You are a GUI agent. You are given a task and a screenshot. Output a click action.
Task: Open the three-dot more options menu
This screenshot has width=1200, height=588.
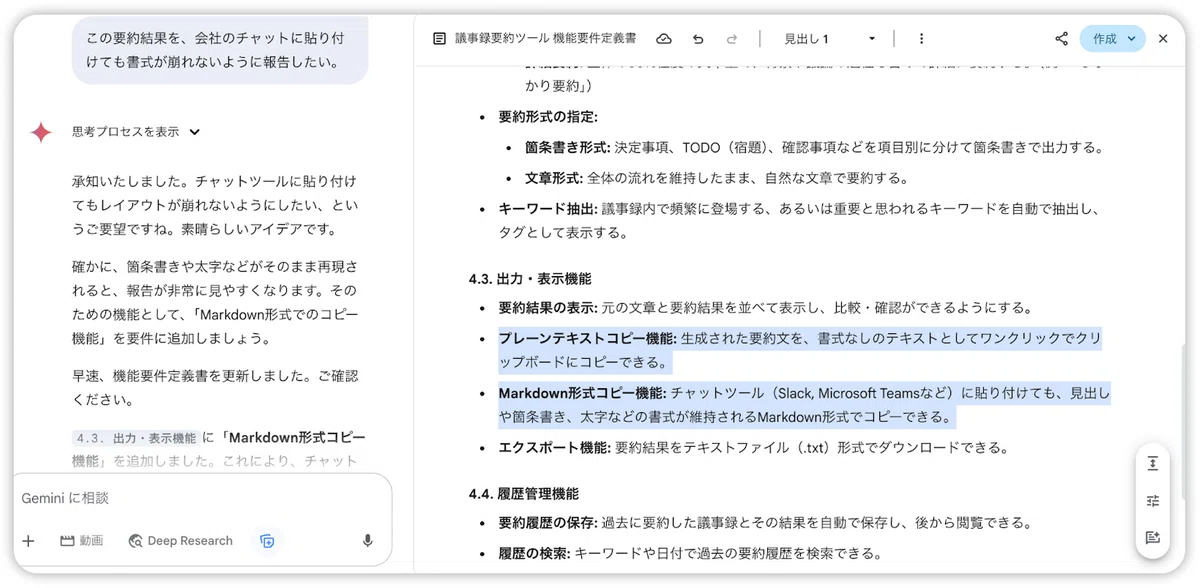click(921, 39)
